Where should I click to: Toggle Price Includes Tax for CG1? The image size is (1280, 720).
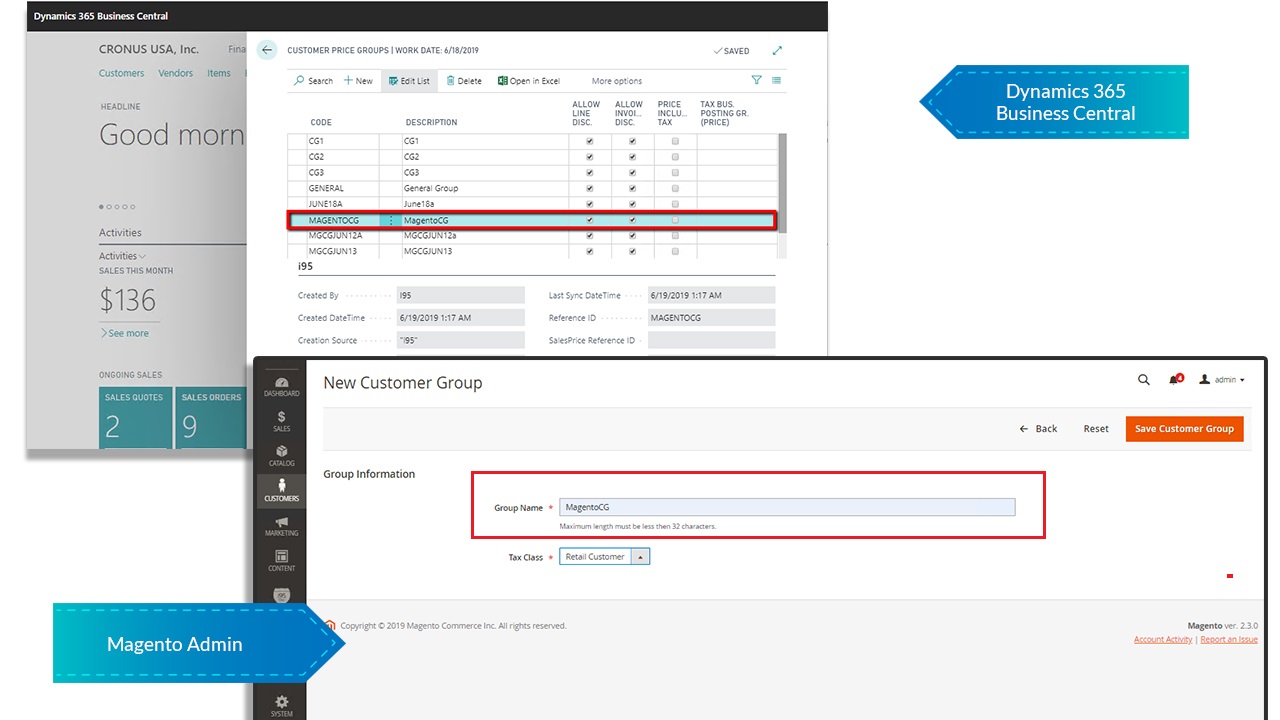click(x=675, y=141)
